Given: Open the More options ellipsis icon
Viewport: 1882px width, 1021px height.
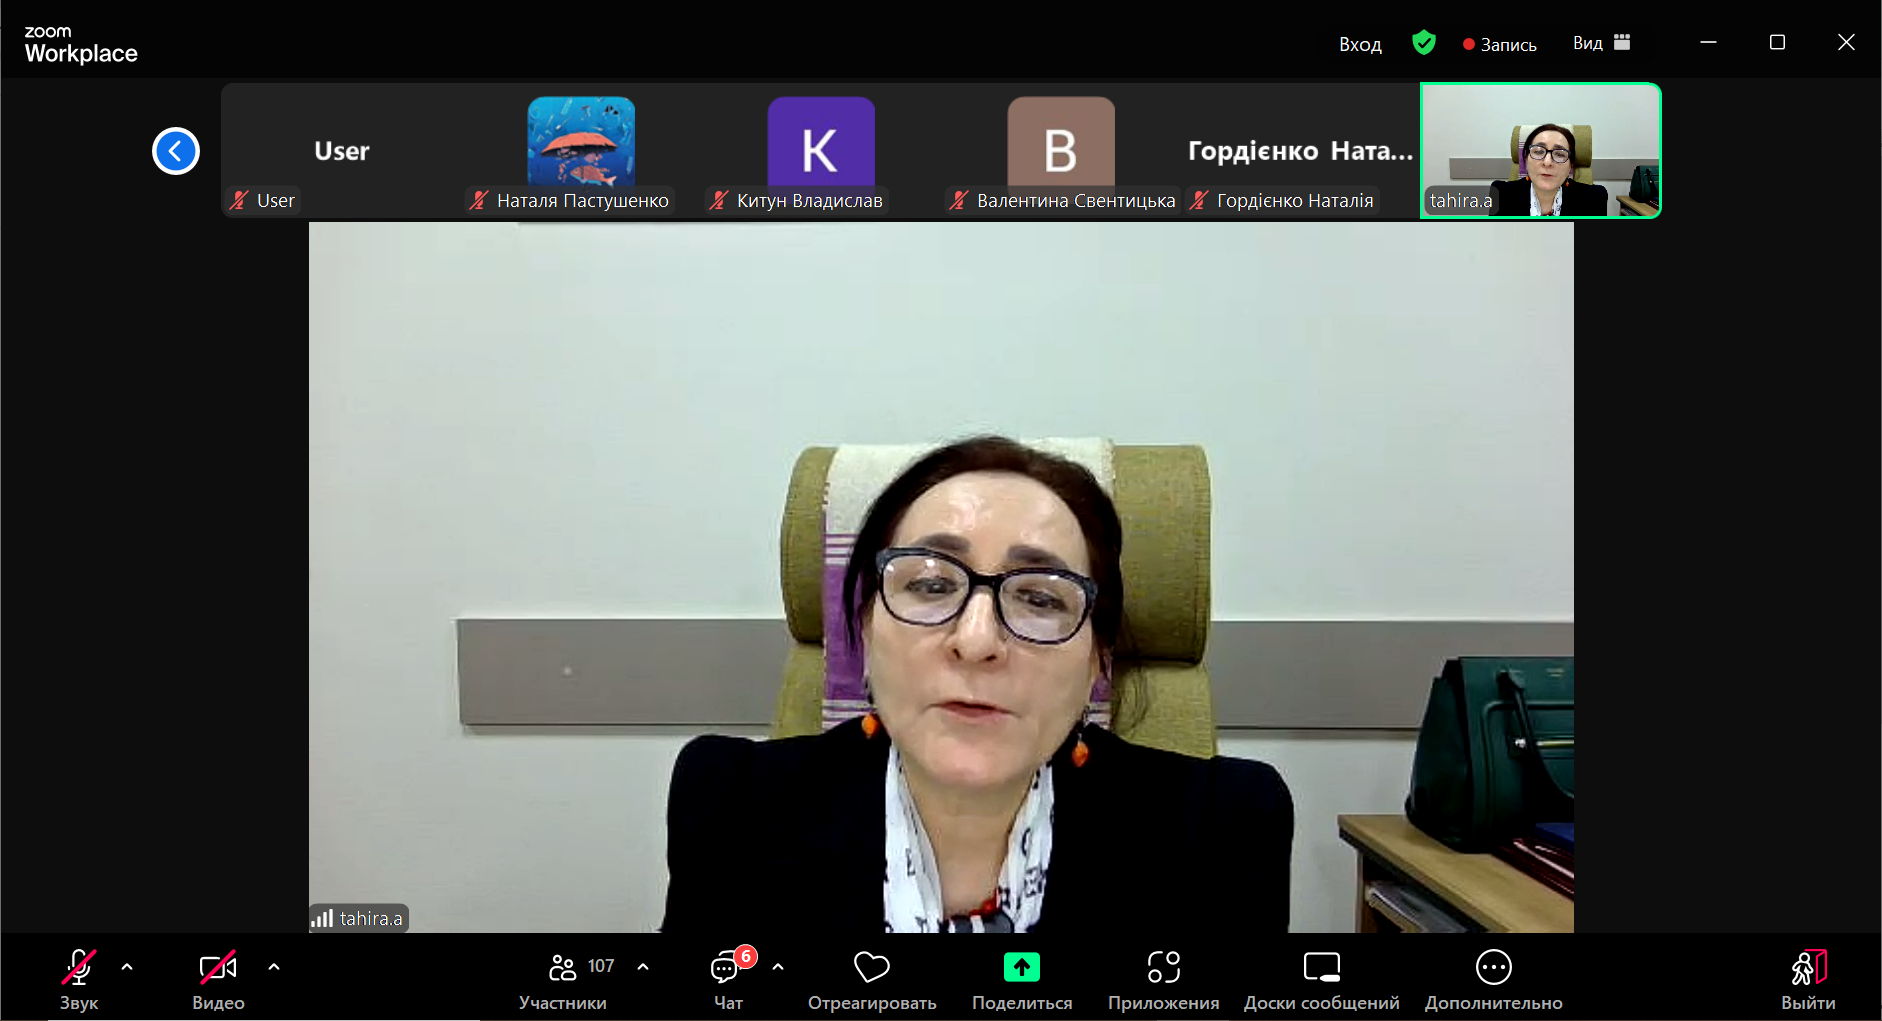Looking at the screenshot, I should point(1493,967).
